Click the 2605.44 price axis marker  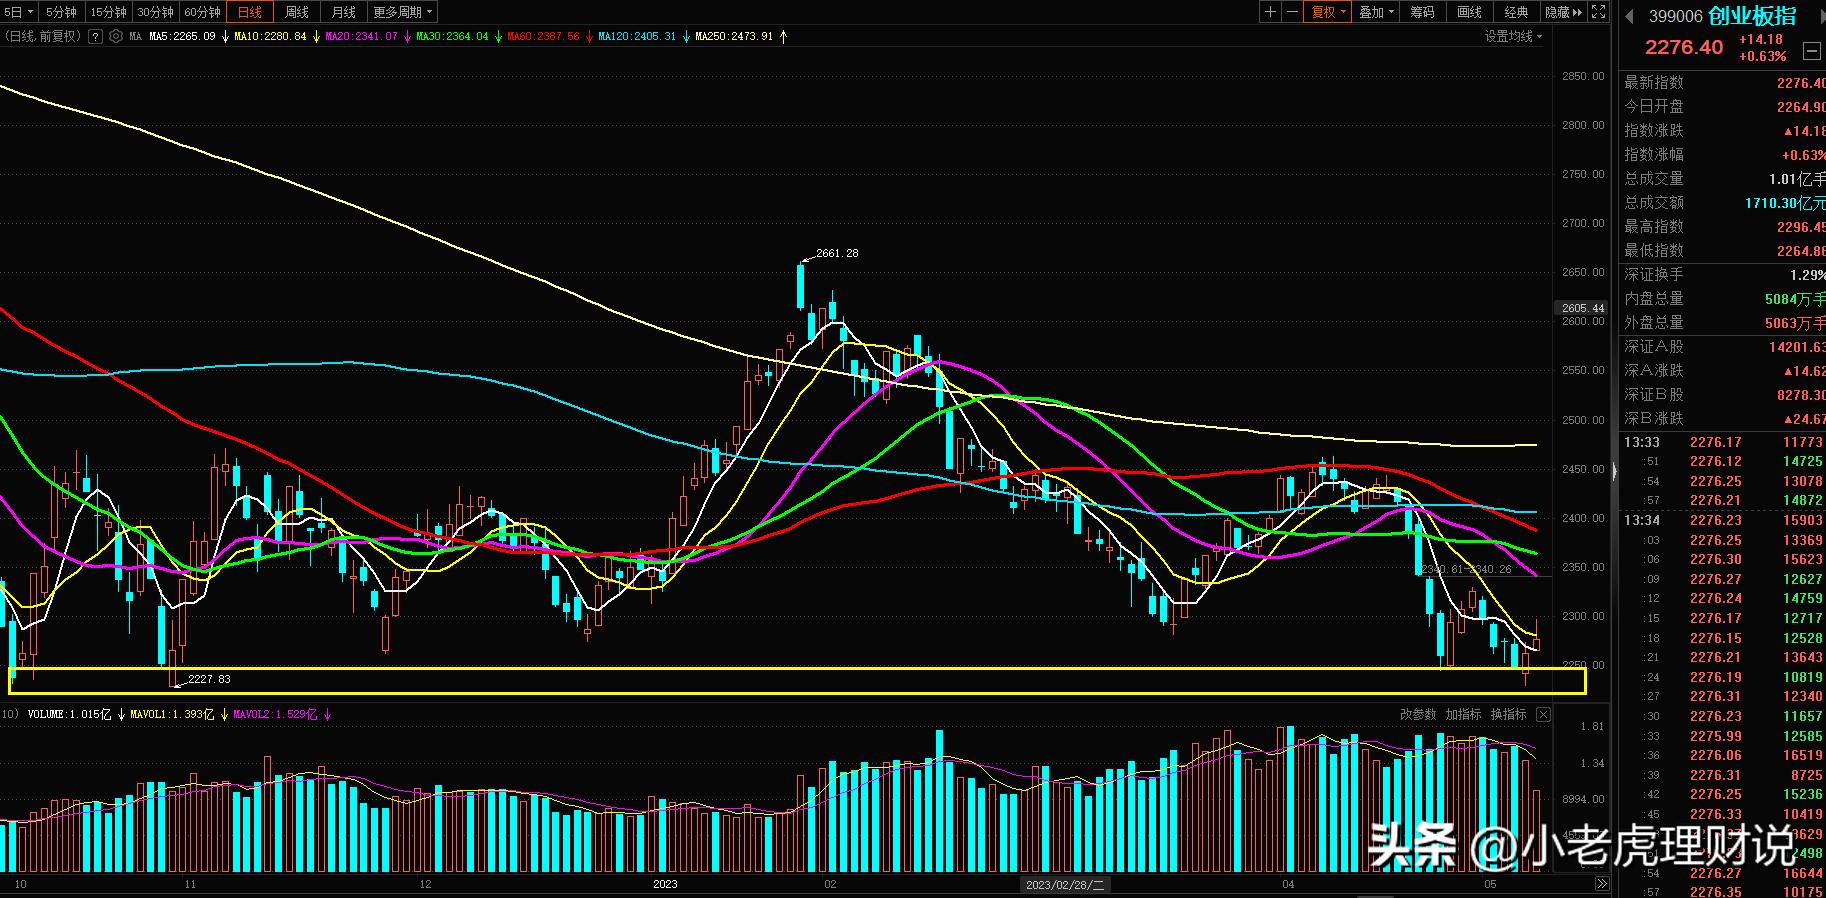(x=1583, y=308)
